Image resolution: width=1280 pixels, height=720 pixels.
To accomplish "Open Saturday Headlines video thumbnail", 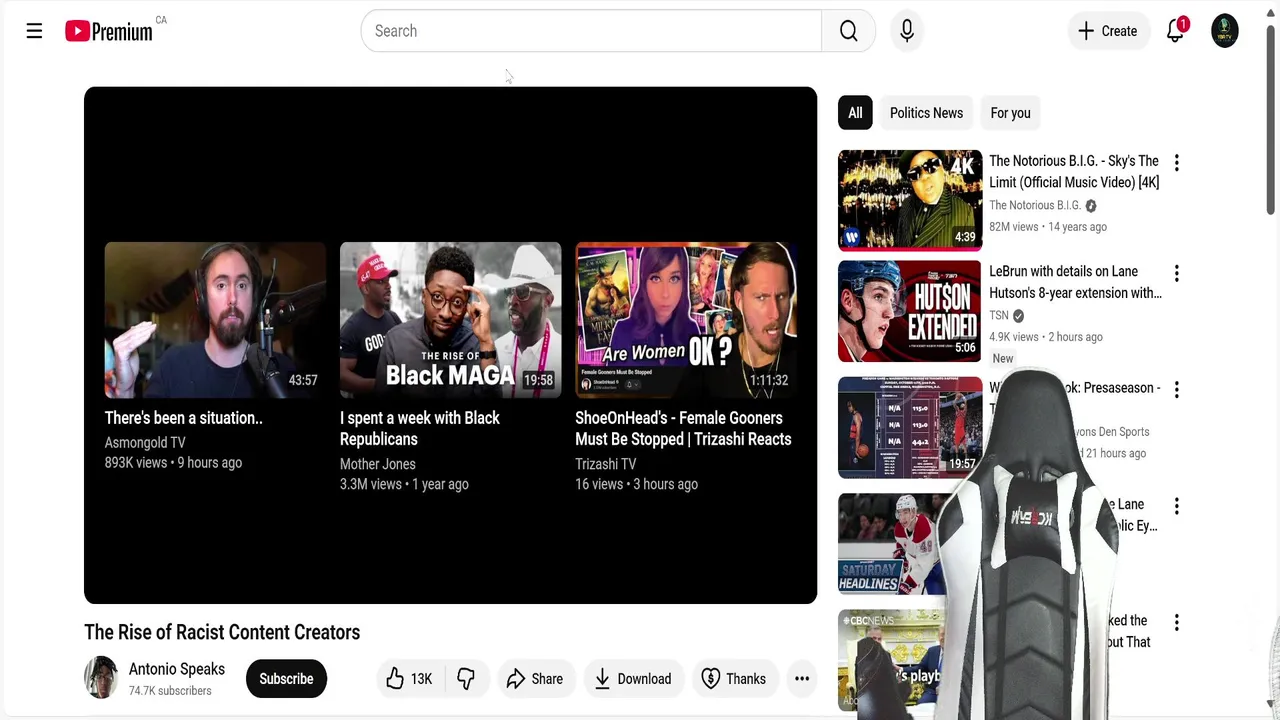I will click(x=890, y=544).
